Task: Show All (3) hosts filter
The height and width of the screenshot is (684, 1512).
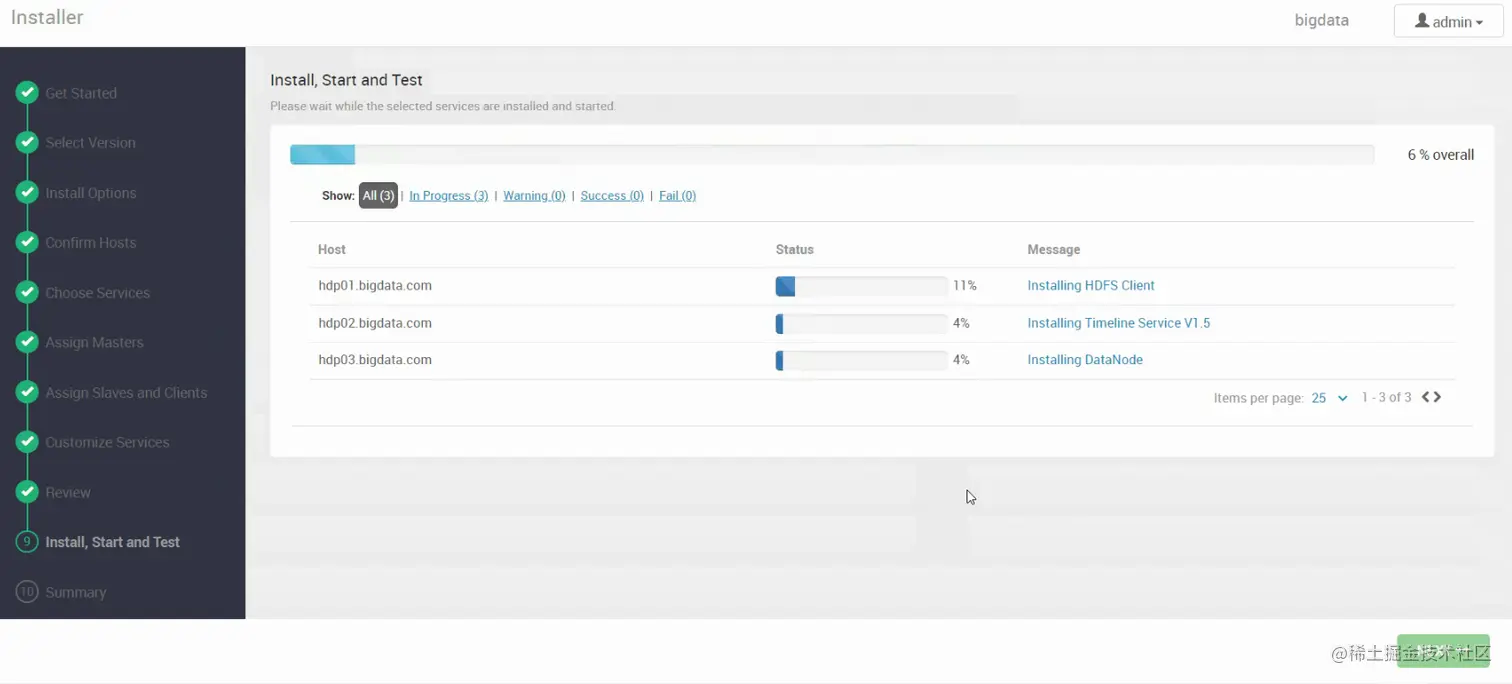Action: coord(378,196)
